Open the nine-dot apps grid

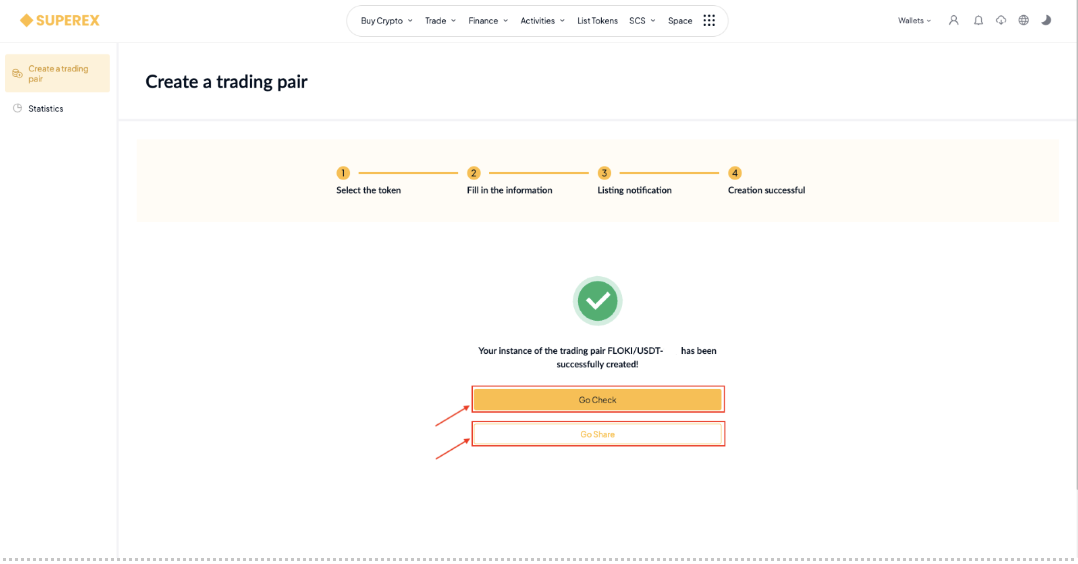pyautogui.click(x=709, y=21)
